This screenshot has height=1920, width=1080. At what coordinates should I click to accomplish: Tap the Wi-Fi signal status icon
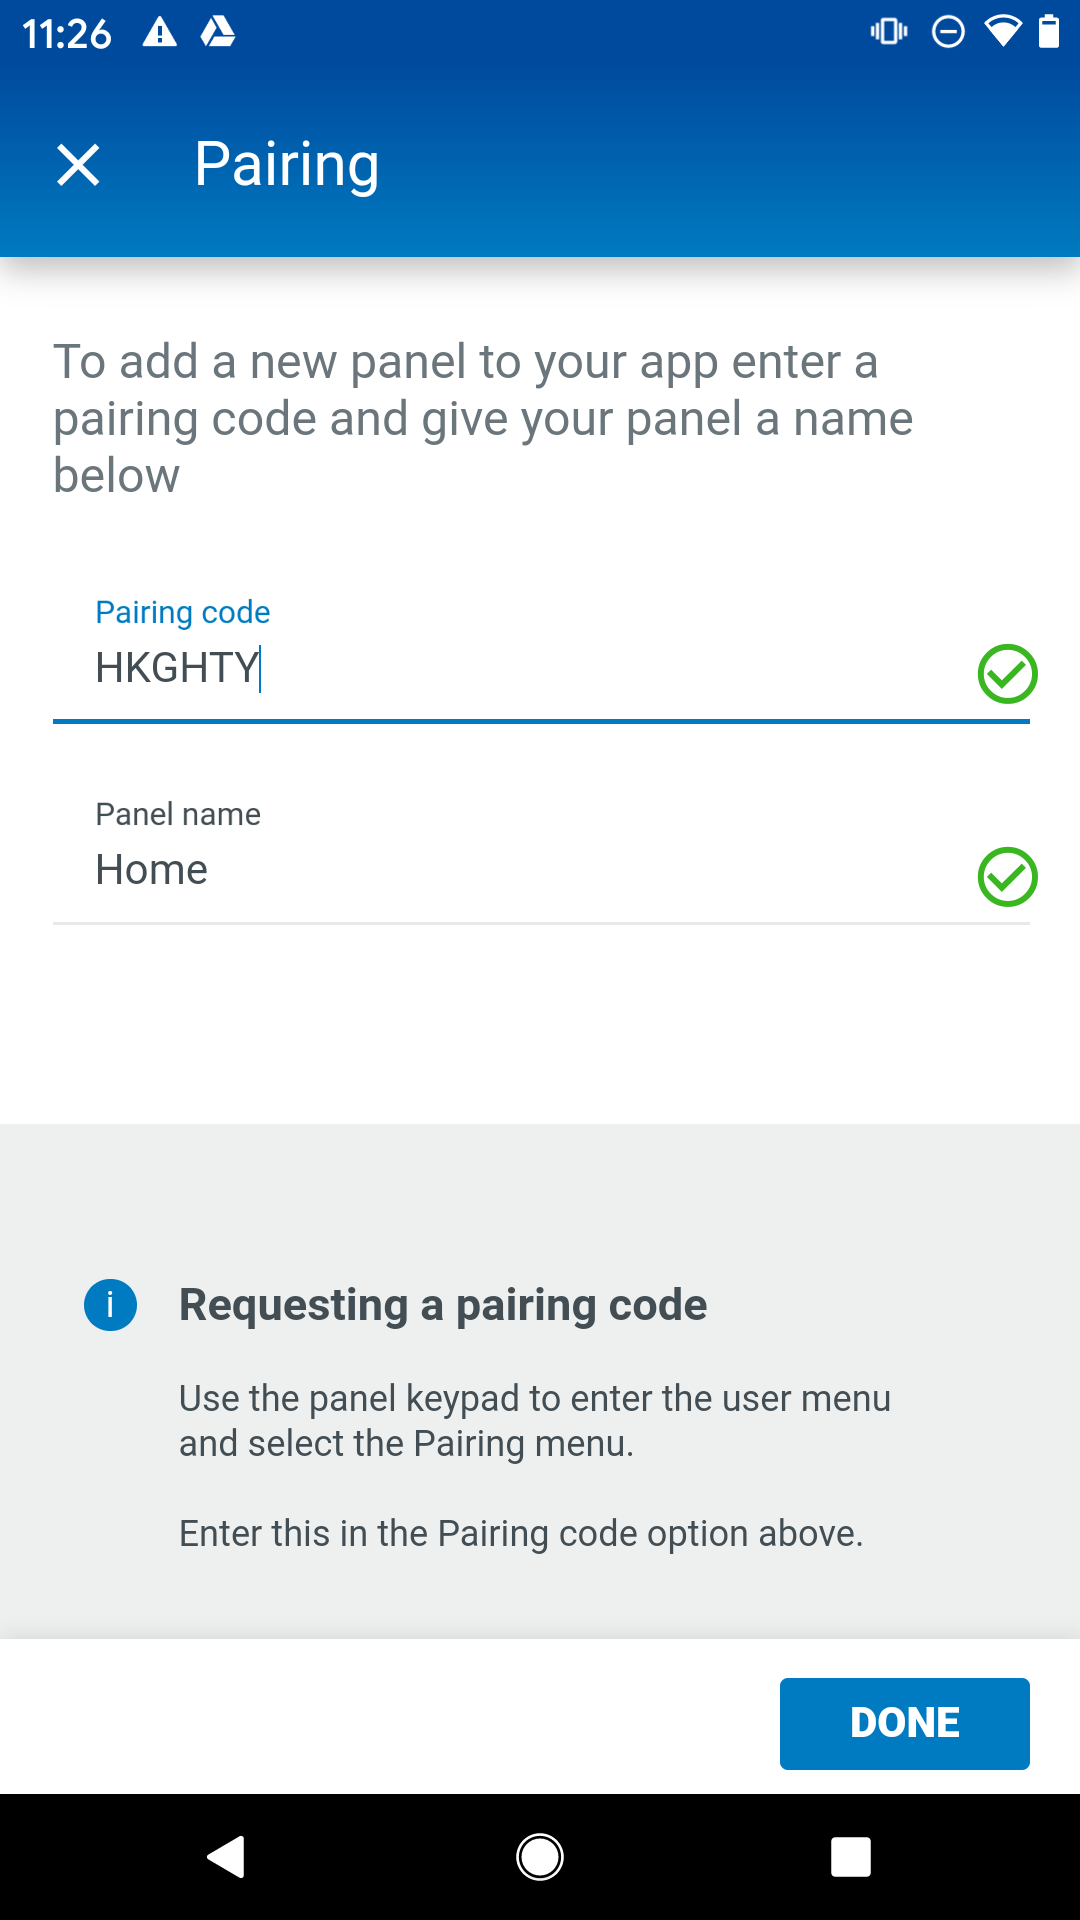pos(1003,32)
